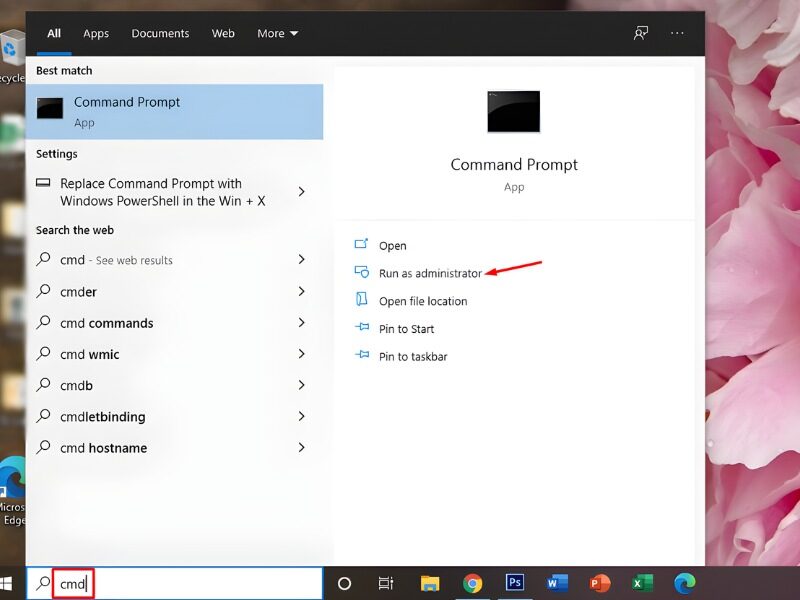Open Photoshop from the taskbar
The height and width of the screenshot is (600, 800).
(515, 583)
